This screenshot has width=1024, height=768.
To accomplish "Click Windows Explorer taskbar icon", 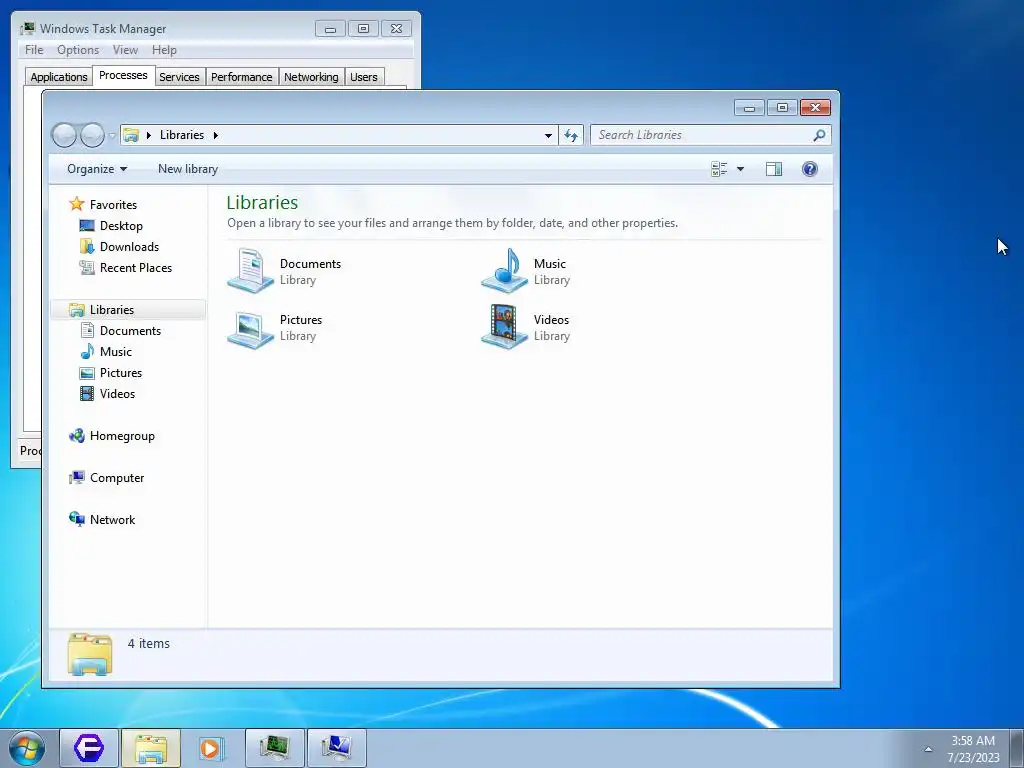I will click(151, 748).
